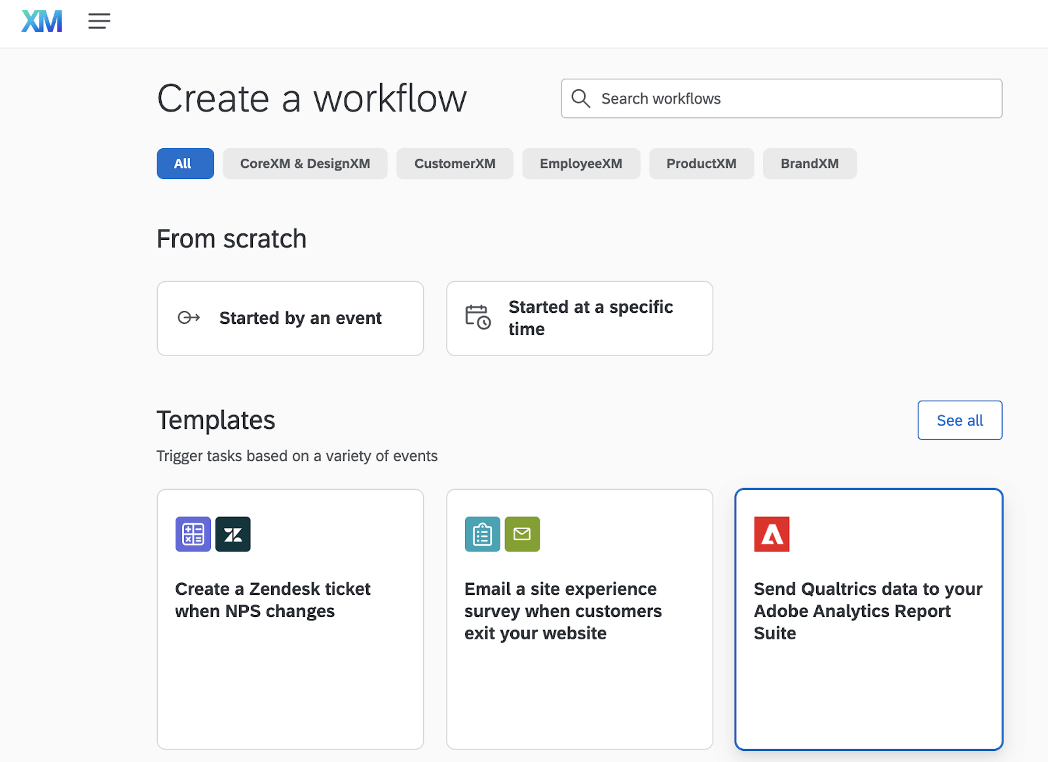
Task: Click the red Adobe logo icon
Action: [771, 534]
